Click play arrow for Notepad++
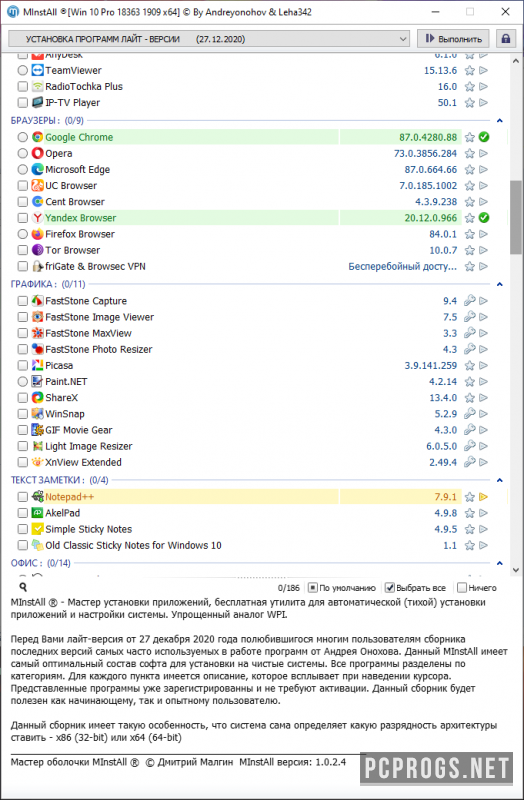 point(483,497)
